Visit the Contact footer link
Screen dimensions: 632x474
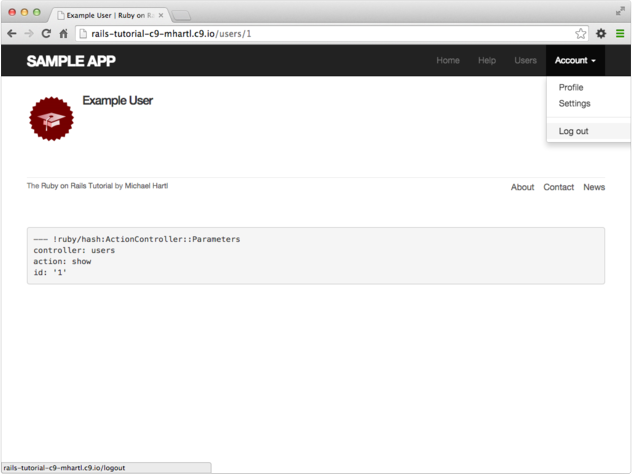click(558, 187)
